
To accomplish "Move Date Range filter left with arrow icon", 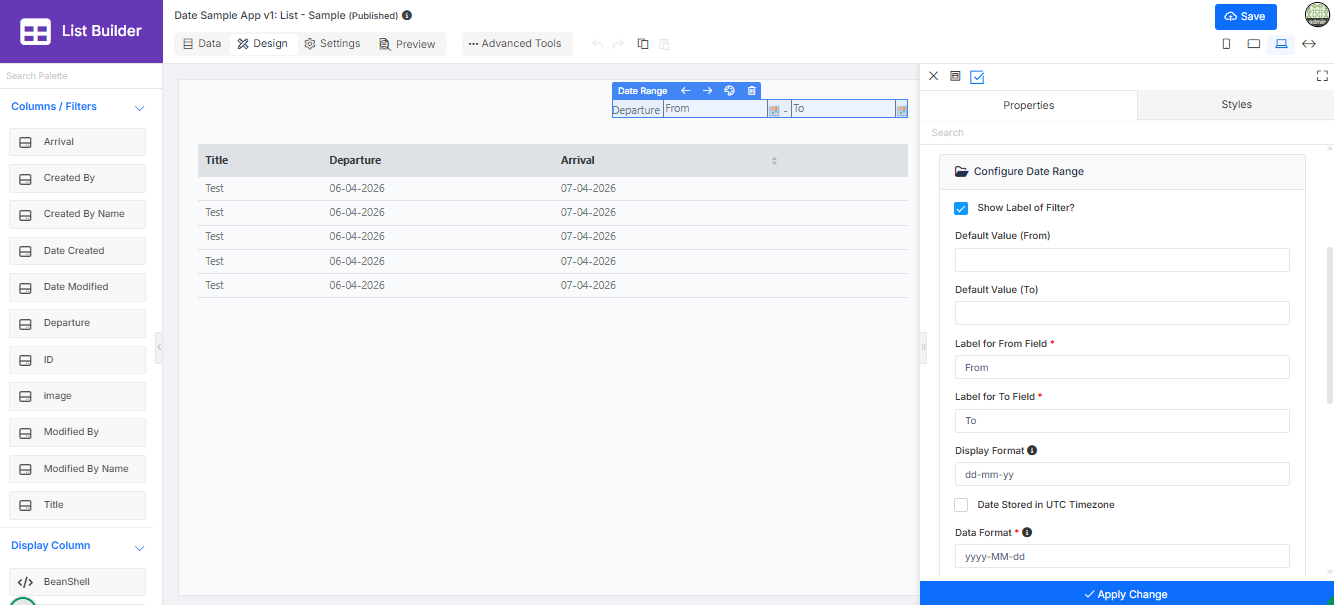I will coord(686,91).
